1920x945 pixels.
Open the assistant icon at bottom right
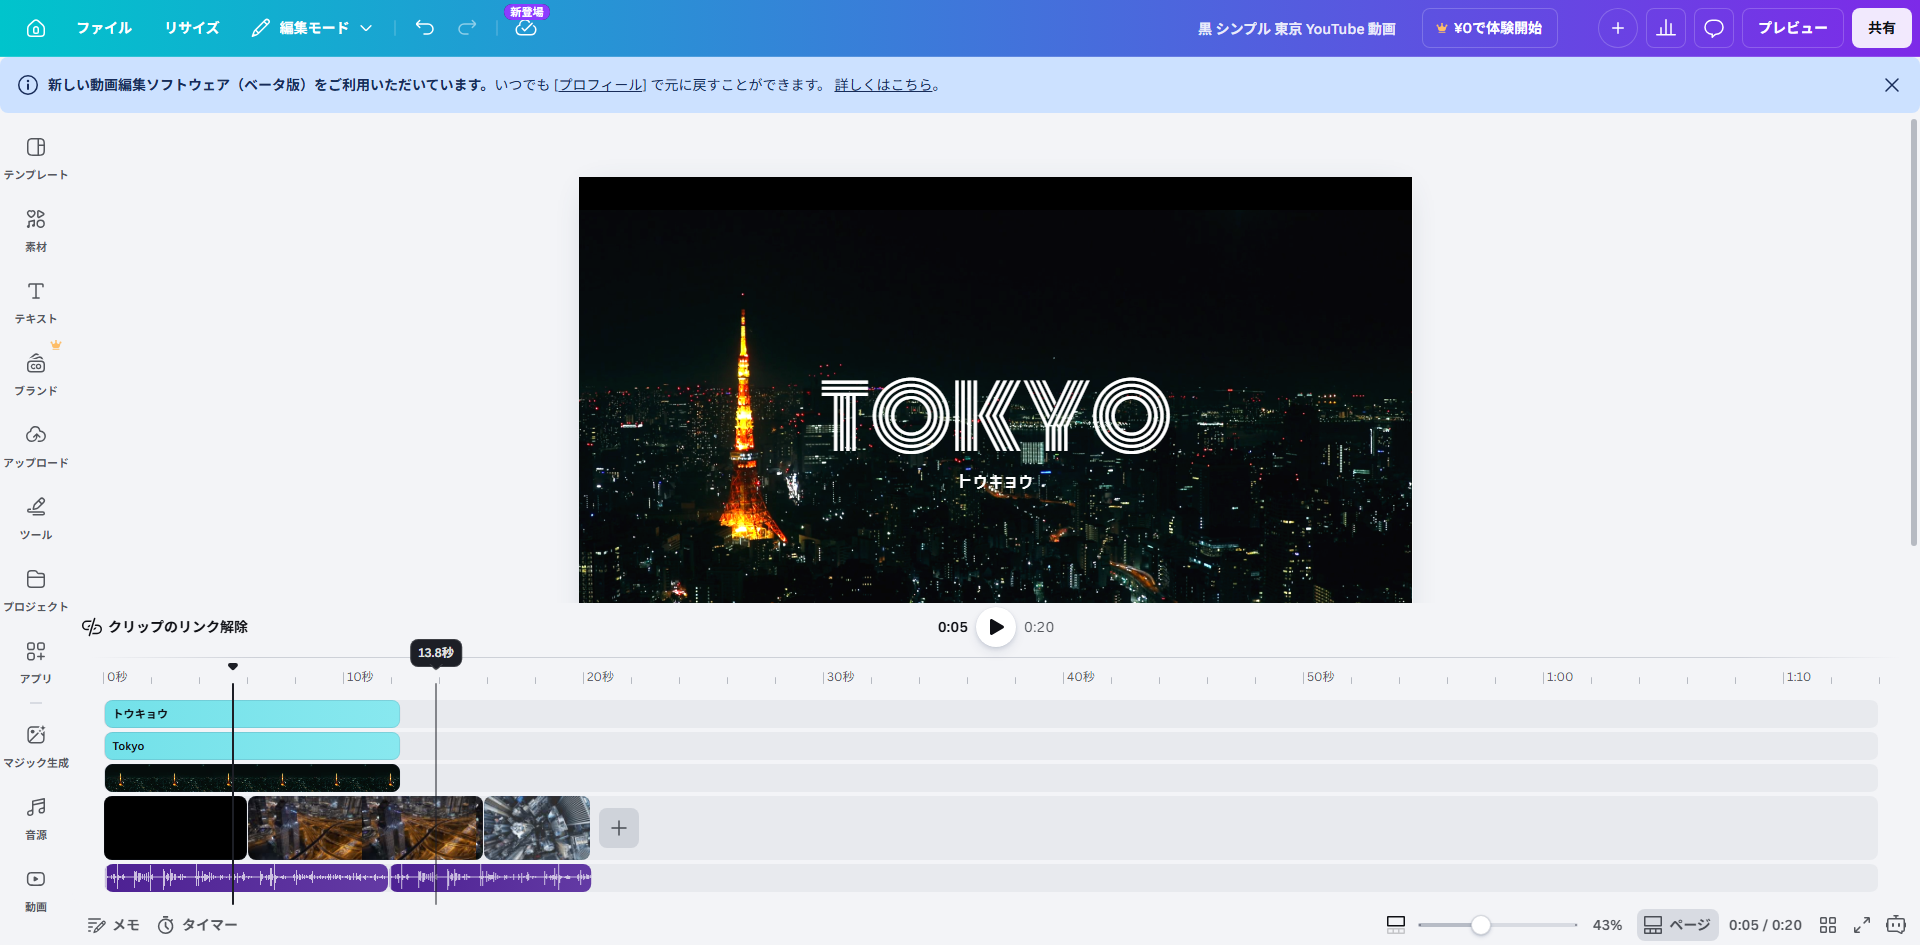pos(1896,925)
